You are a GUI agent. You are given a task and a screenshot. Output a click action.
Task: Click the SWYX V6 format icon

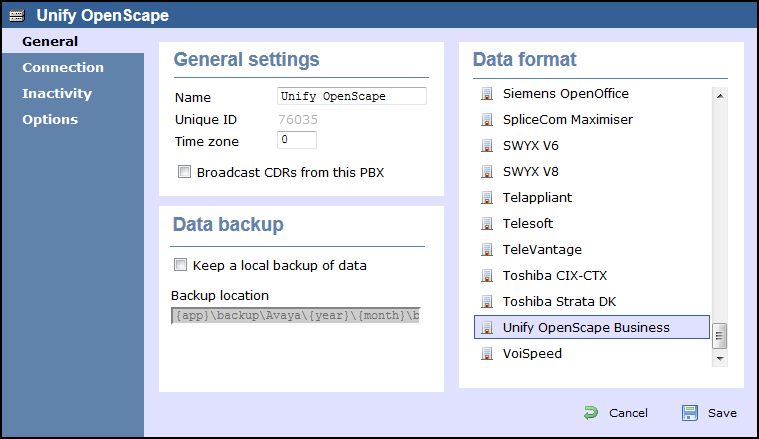tap(487, 146)
